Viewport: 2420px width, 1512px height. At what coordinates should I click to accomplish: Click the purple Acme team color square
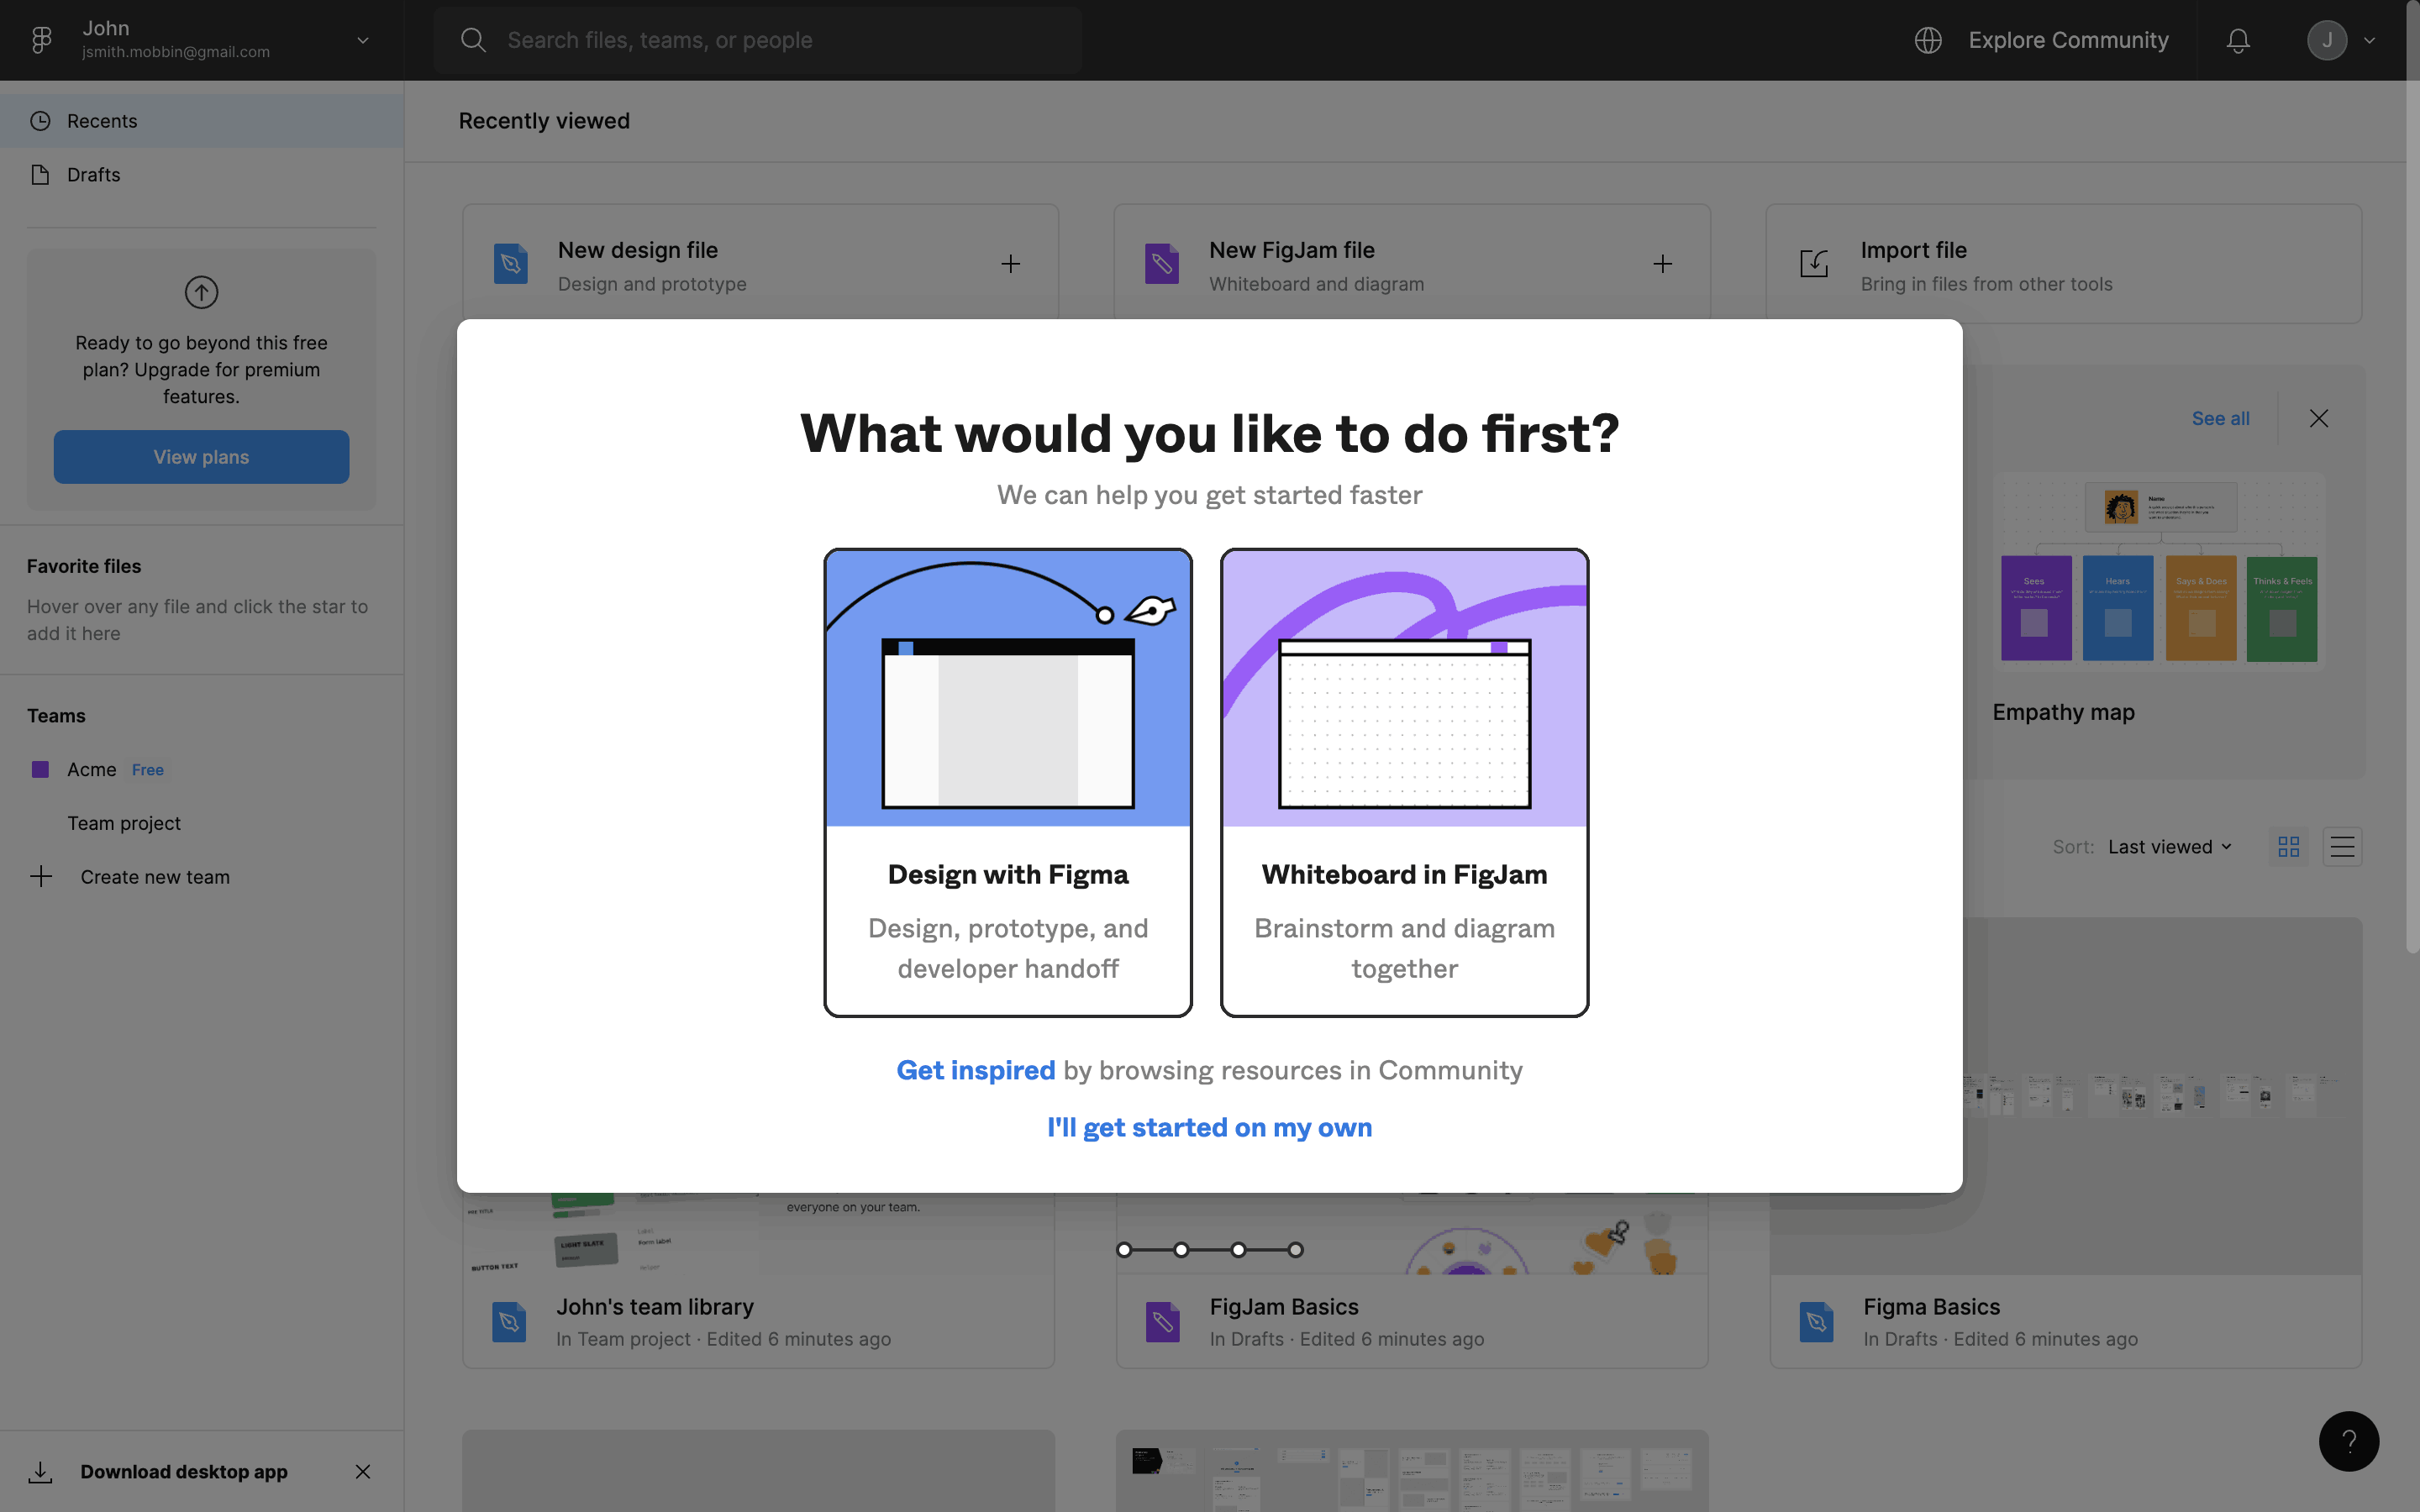tap(40, 770)
